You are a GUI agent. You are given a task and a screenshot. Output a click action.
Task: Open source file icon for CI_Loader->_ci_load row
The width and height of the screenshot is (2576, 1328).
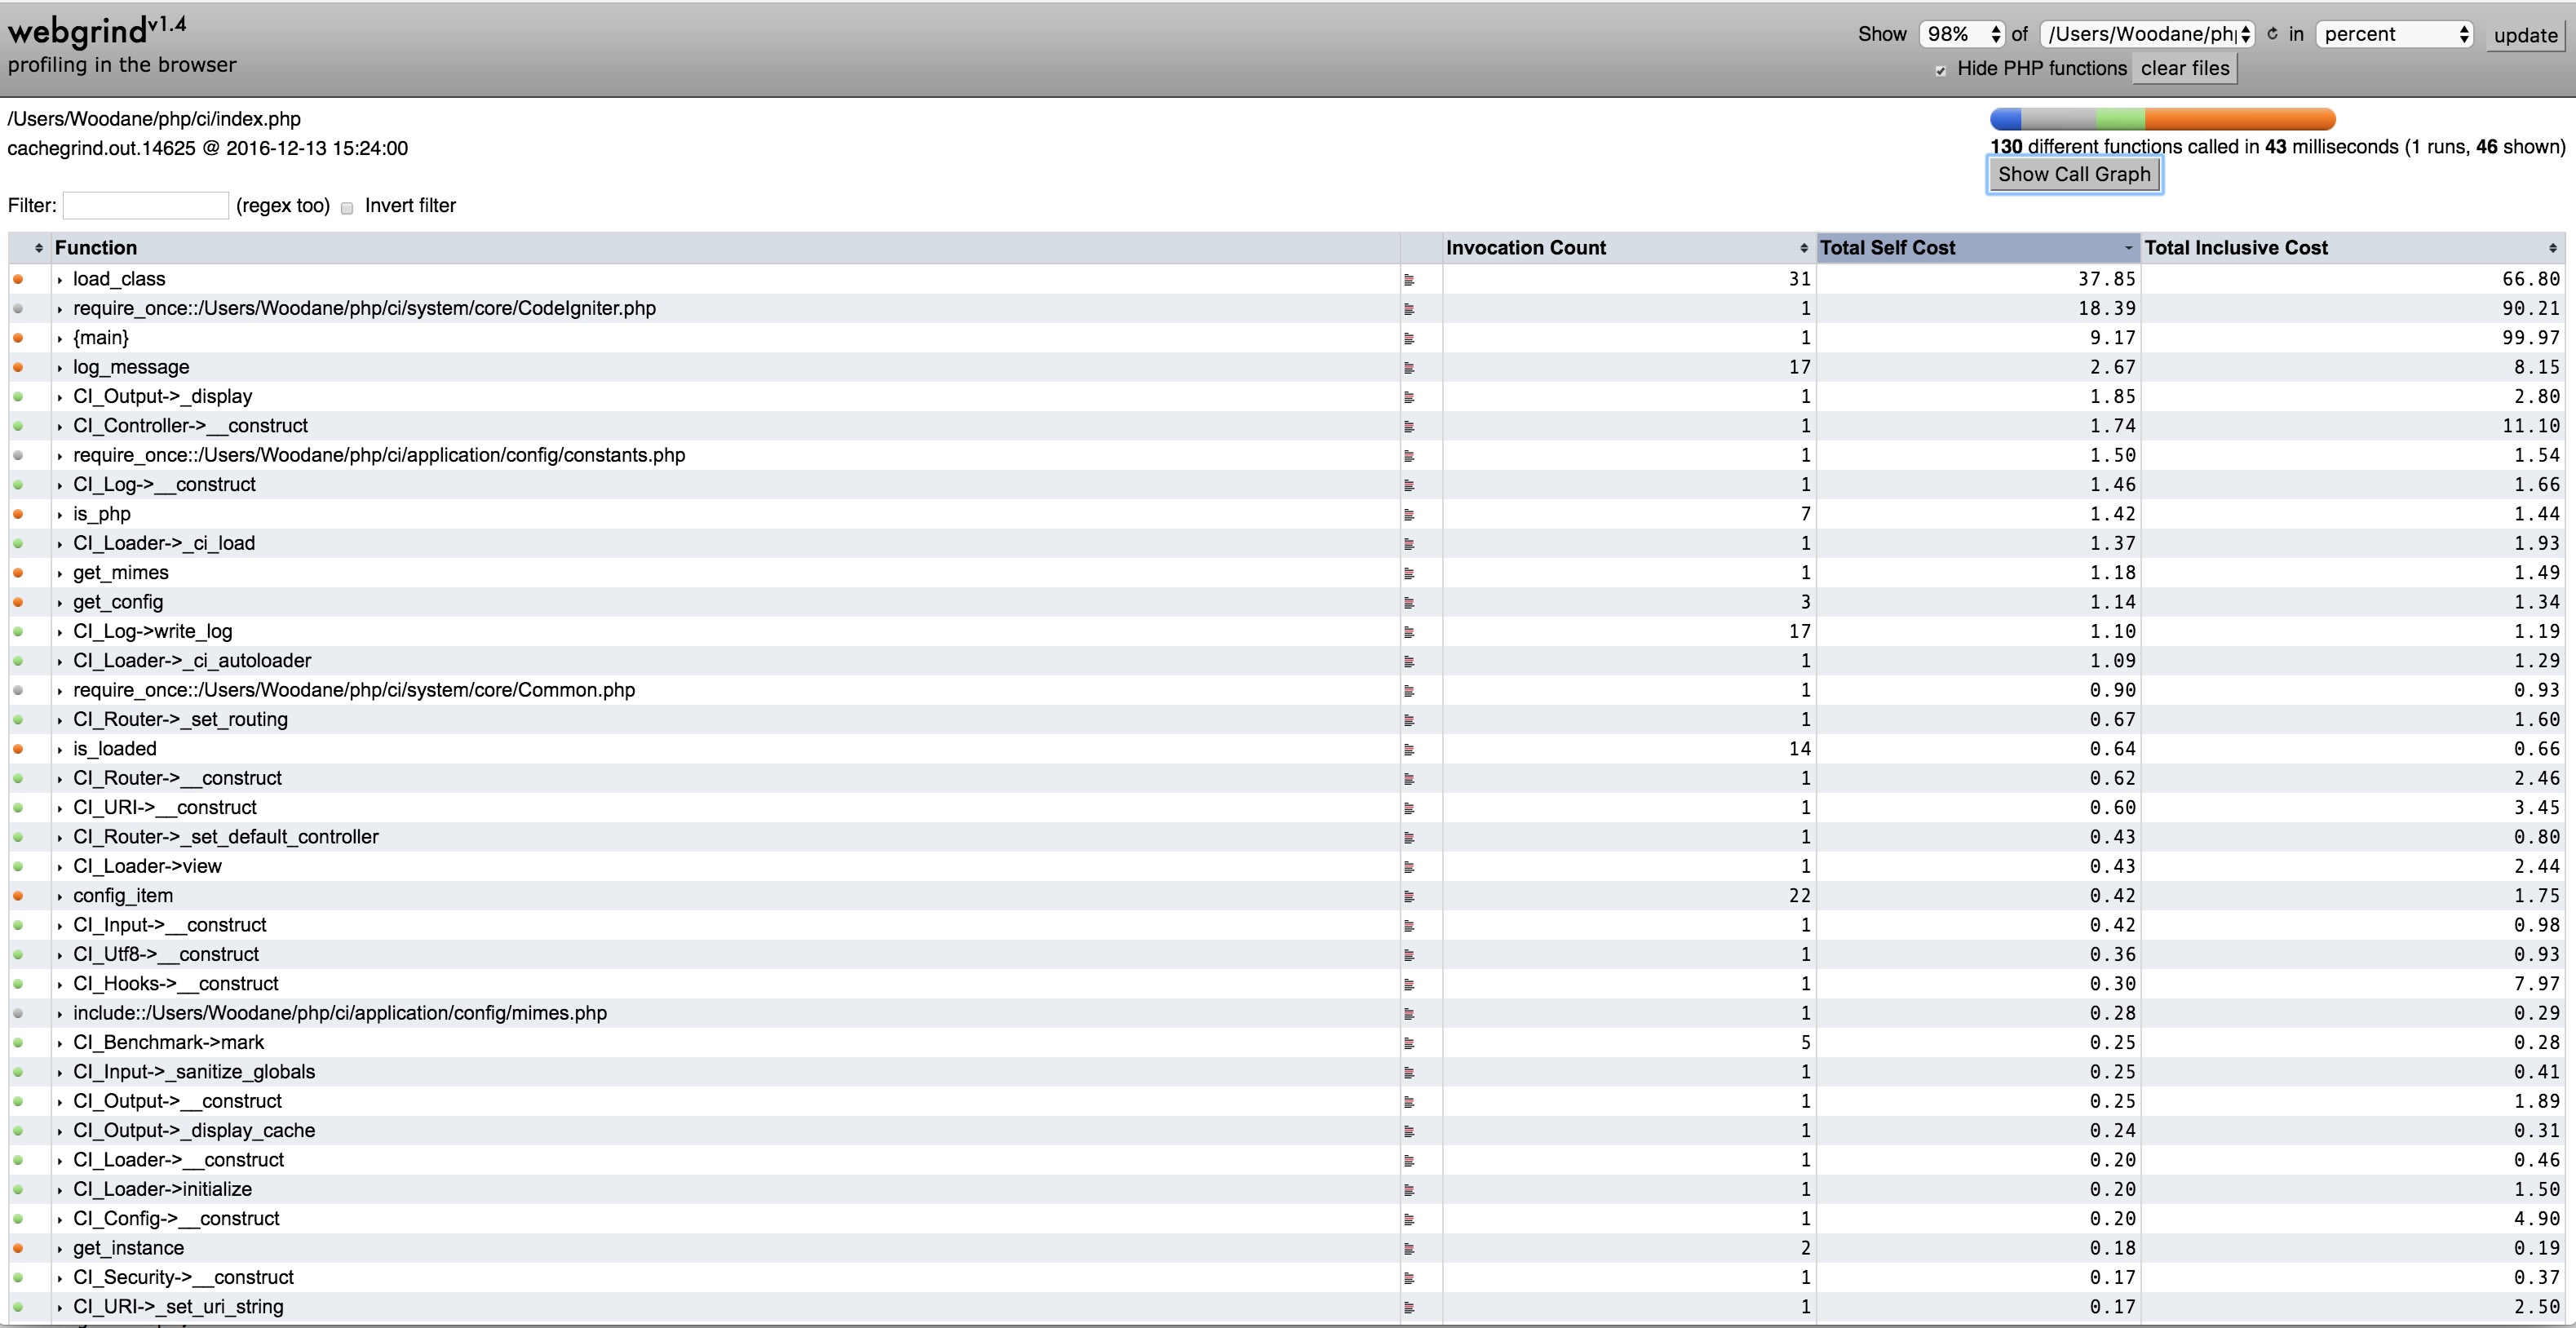pyautogui.click(x=1409, y=544)
